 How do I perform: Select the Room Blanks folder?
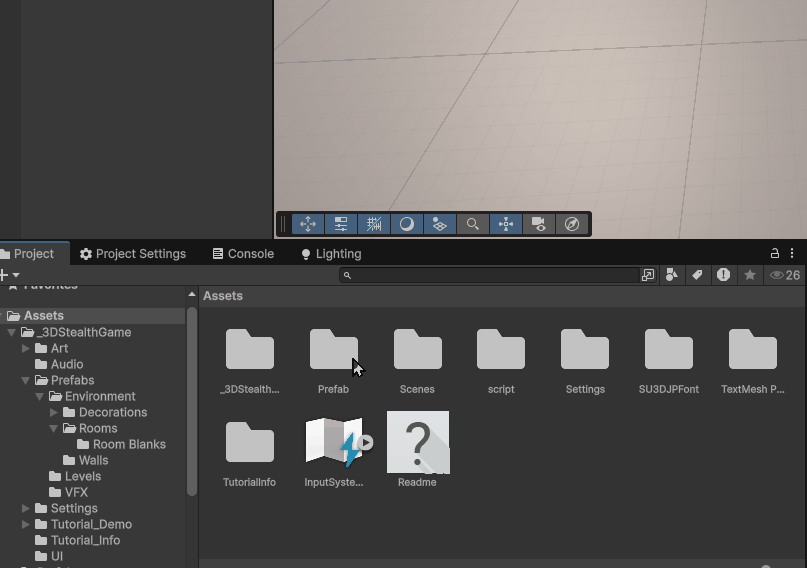[129, 444]
